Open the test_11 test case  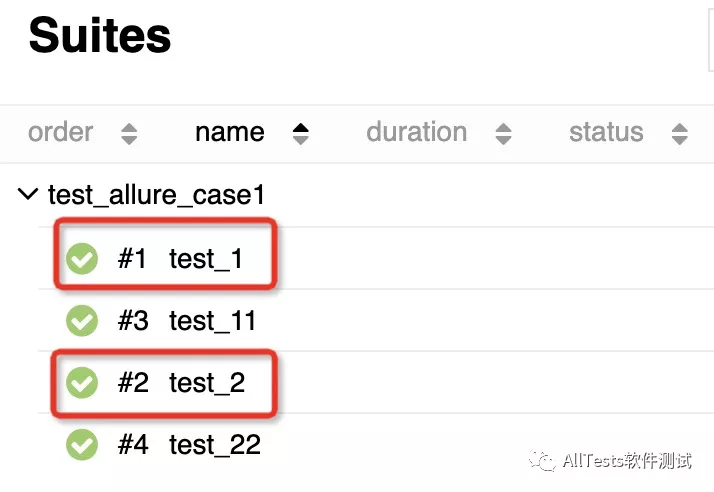point(213,321)
